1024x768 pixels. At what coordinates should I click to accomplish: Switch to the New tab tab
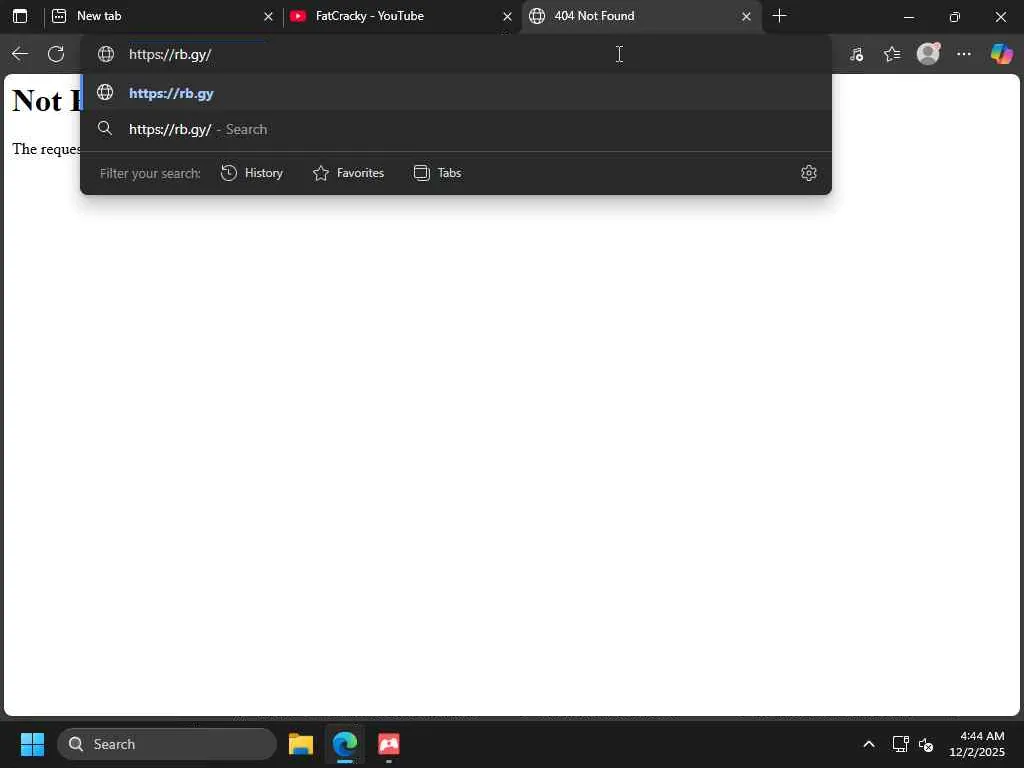point(163,16)
